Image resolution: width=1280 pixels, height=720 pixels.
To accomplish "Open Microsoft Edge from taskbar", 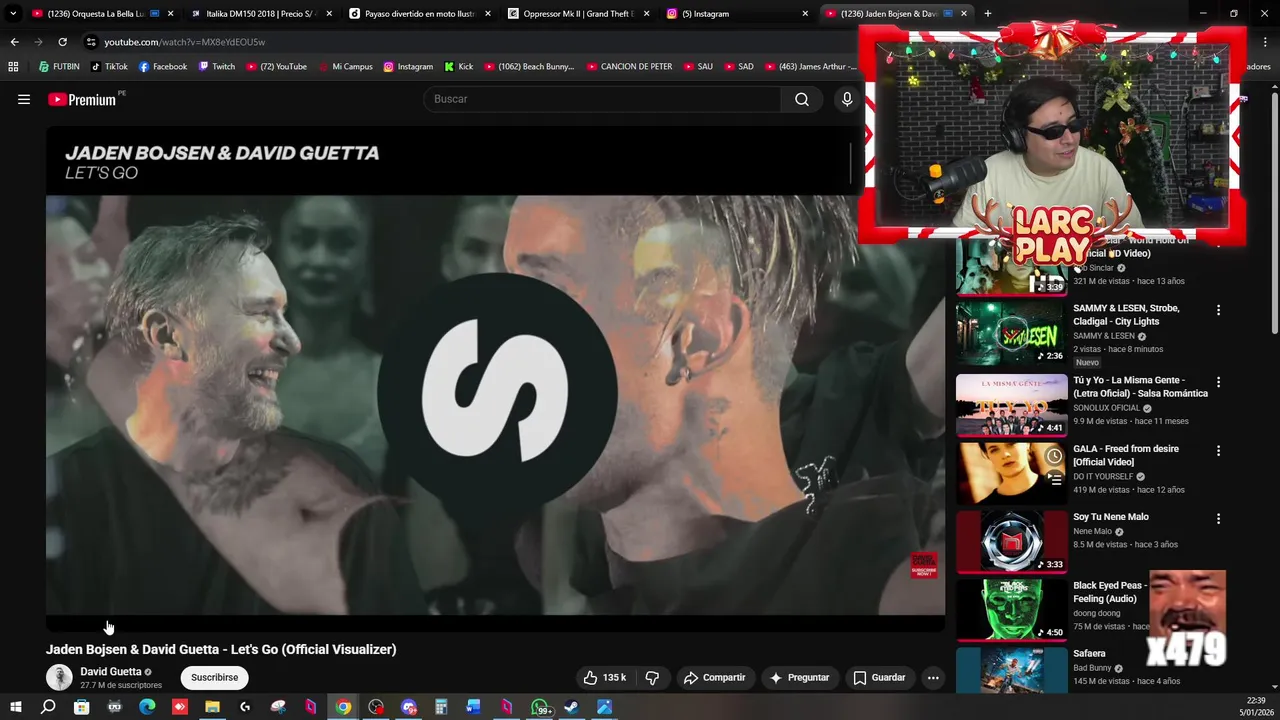I will pos(147,707).
